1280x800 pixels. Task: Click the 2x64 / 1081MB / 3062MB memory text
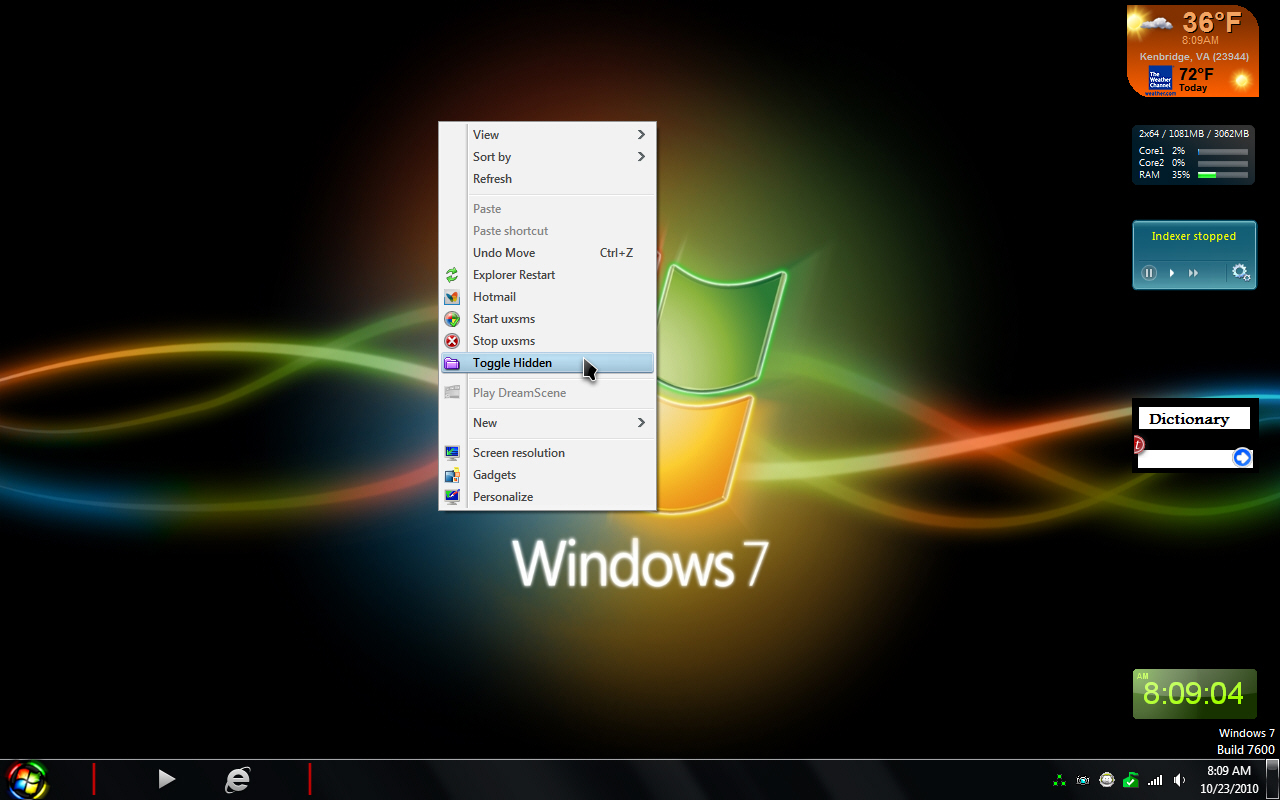pos(1194,134)
